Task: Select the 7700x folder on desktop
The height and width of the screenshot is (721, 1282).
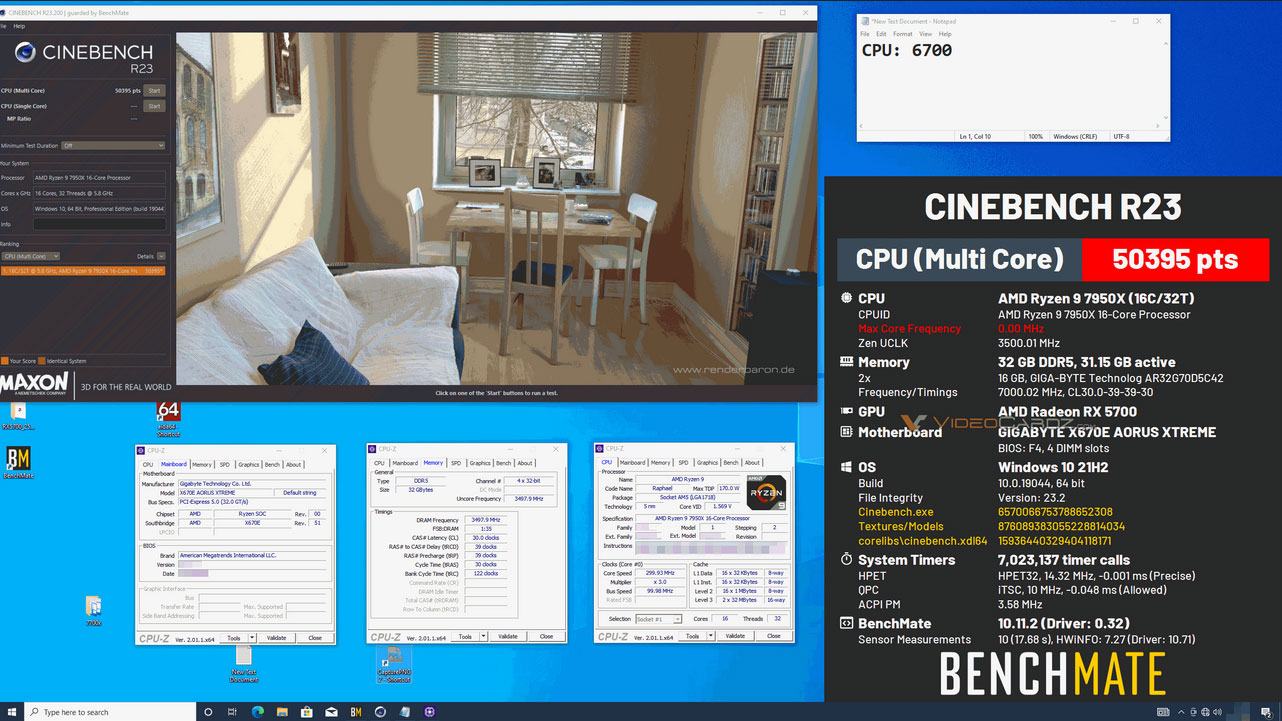Action: point(93,610)
